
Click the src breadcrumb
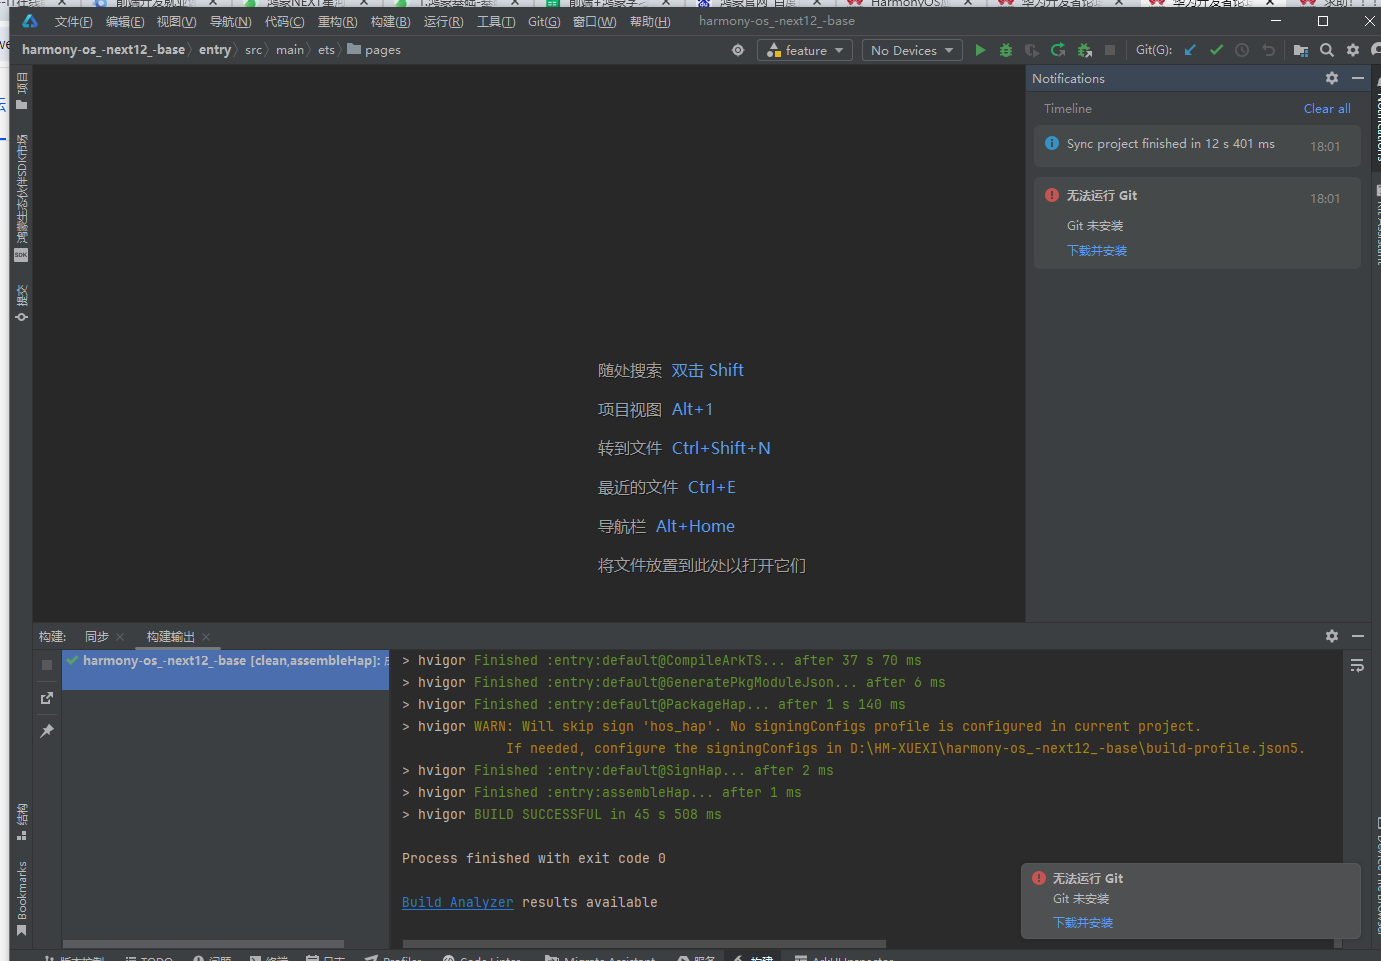click(x=254, y=50)
